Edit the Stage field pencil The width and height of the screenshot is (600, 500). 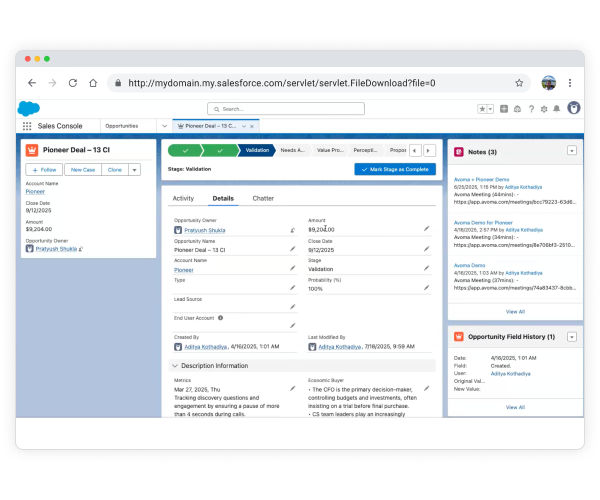coord(426,268)
